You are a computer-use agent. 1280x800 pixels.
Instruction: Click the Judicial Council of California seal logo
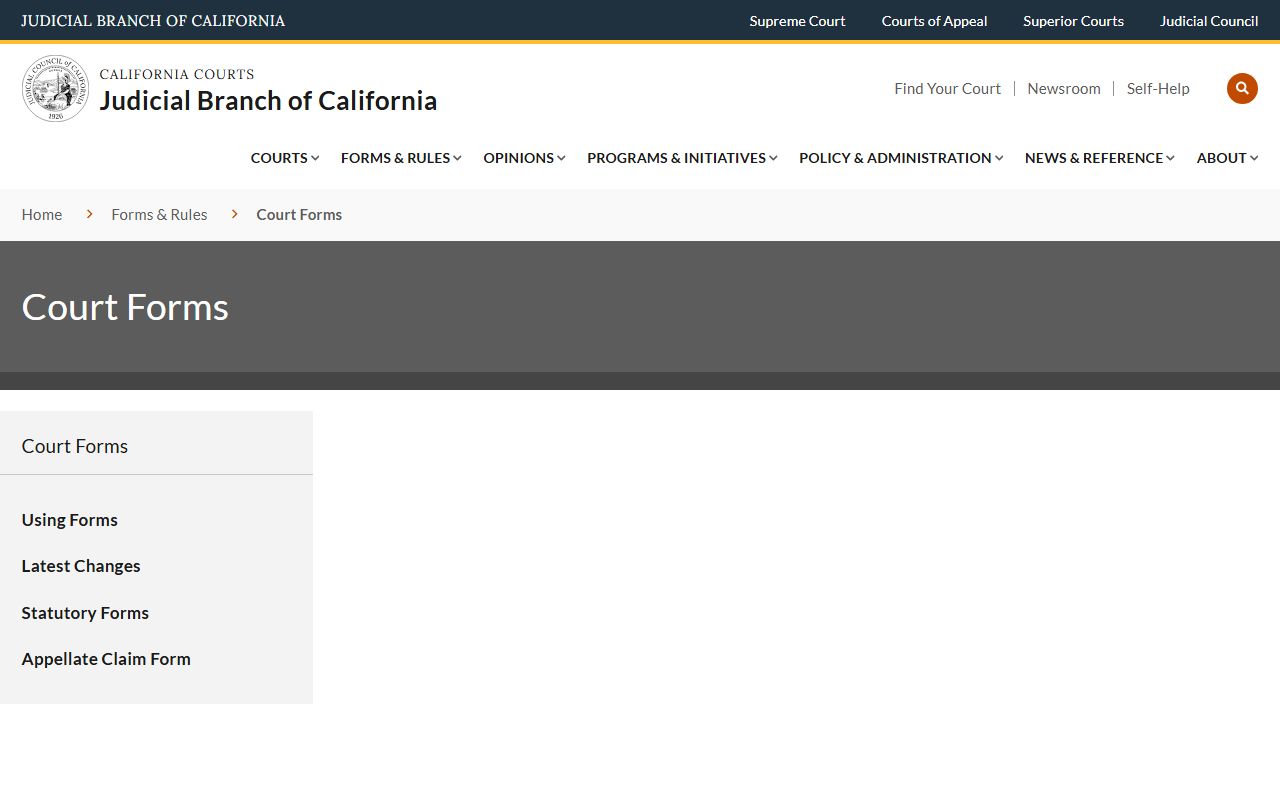click(x=56, y=89)
